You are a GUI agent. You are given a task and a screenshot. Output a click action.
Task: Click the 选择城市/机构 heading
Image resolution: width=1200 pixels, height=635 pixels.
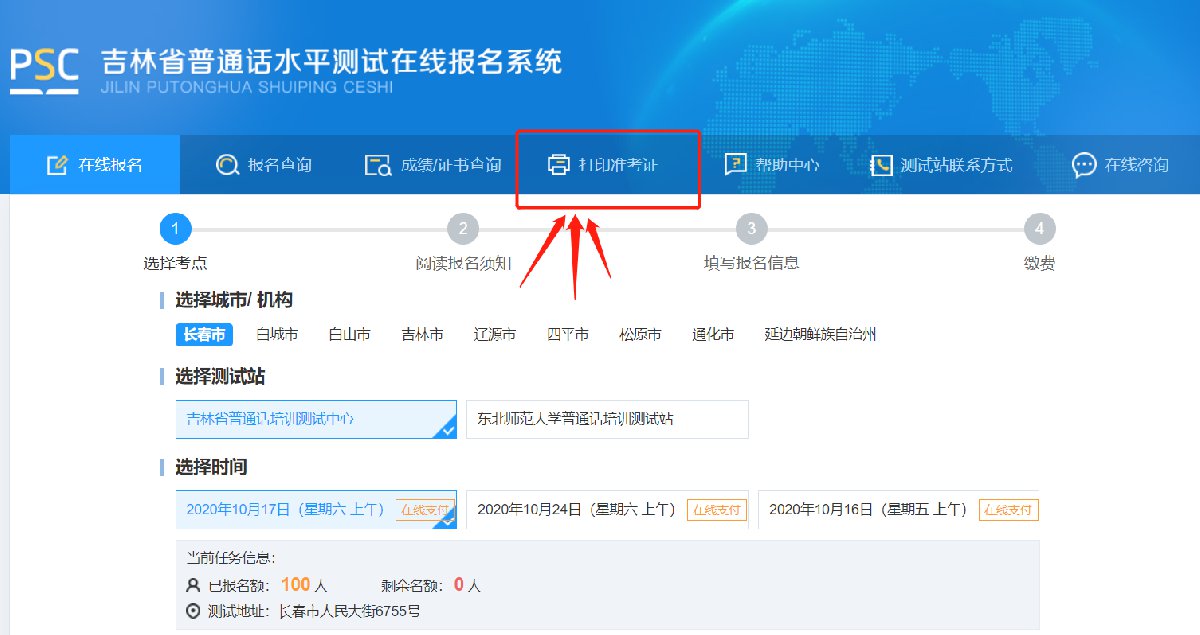(234, 300)
